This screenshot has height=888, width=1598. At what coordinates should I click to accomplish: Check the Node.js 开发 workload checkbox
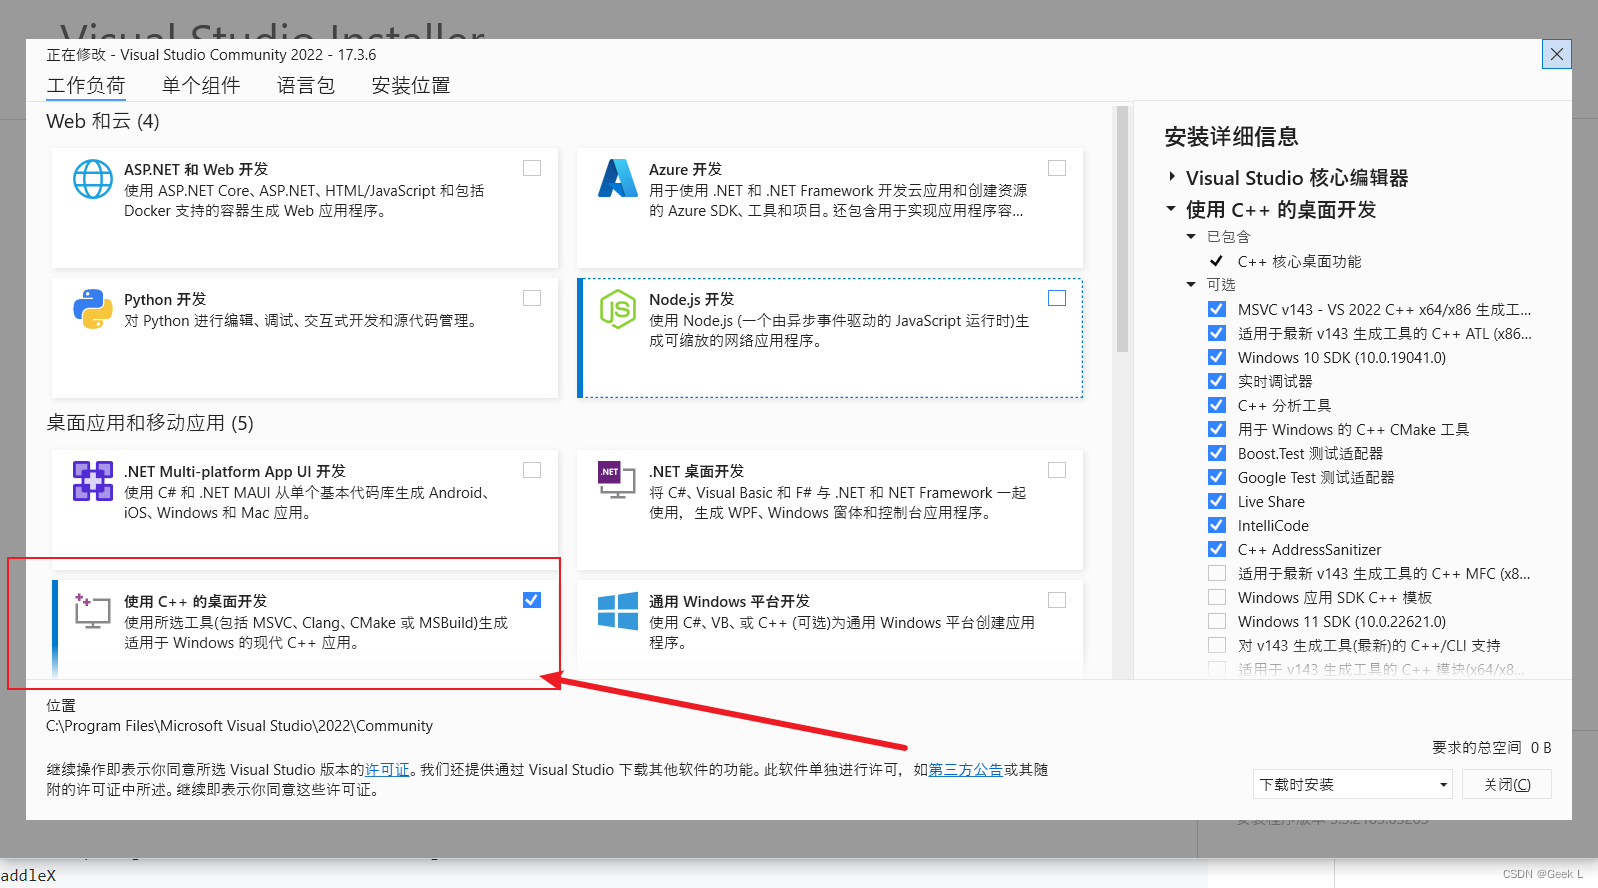point(1057,298)
